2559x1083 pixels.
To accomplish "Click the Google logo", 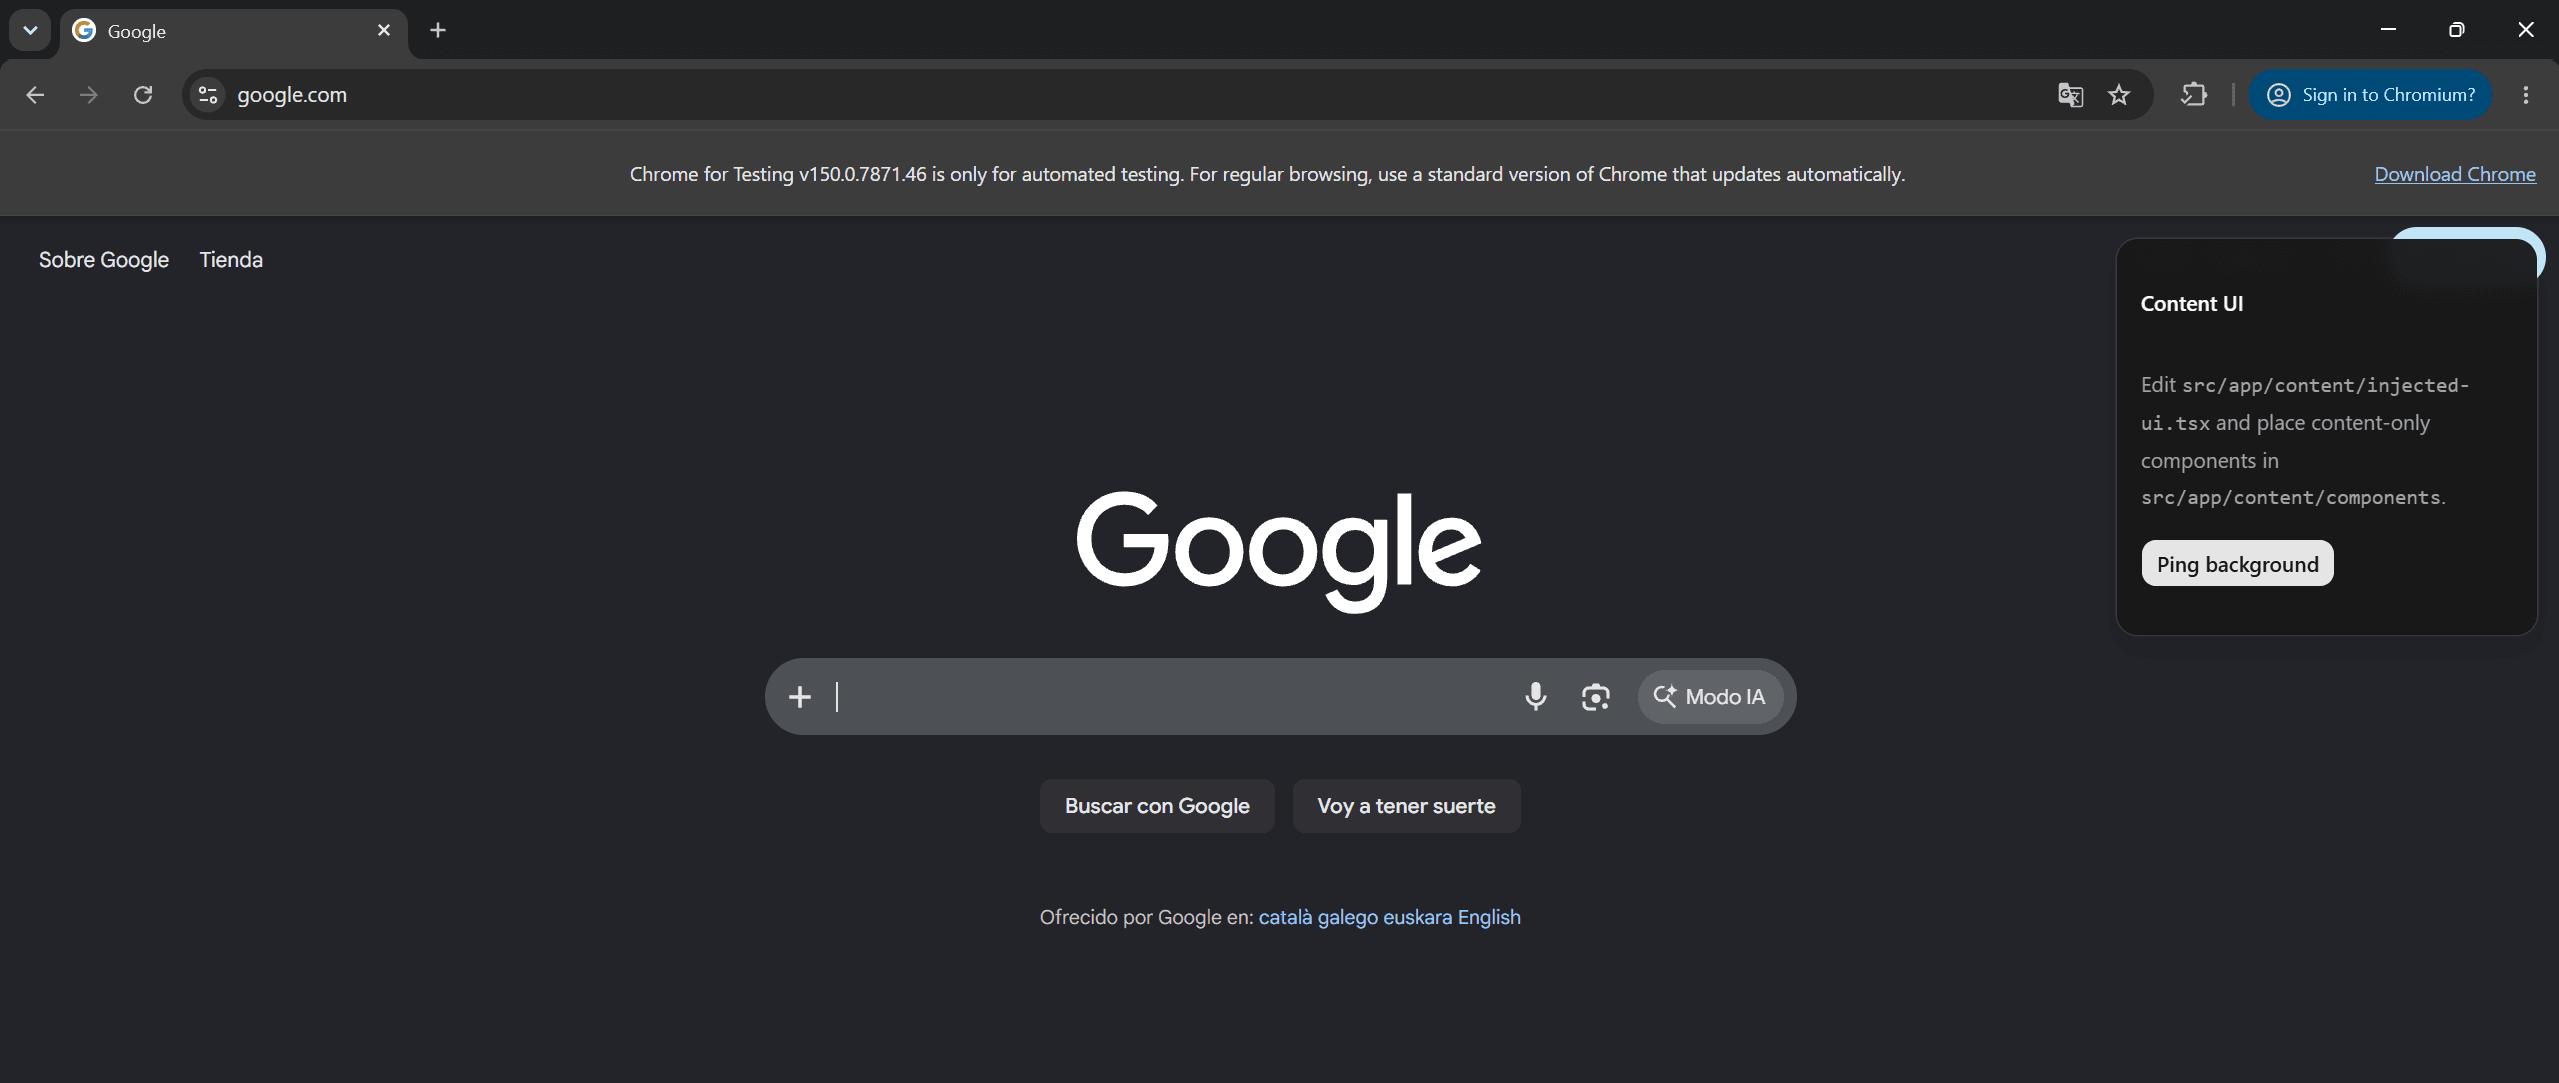I will tap(1279, 551).
